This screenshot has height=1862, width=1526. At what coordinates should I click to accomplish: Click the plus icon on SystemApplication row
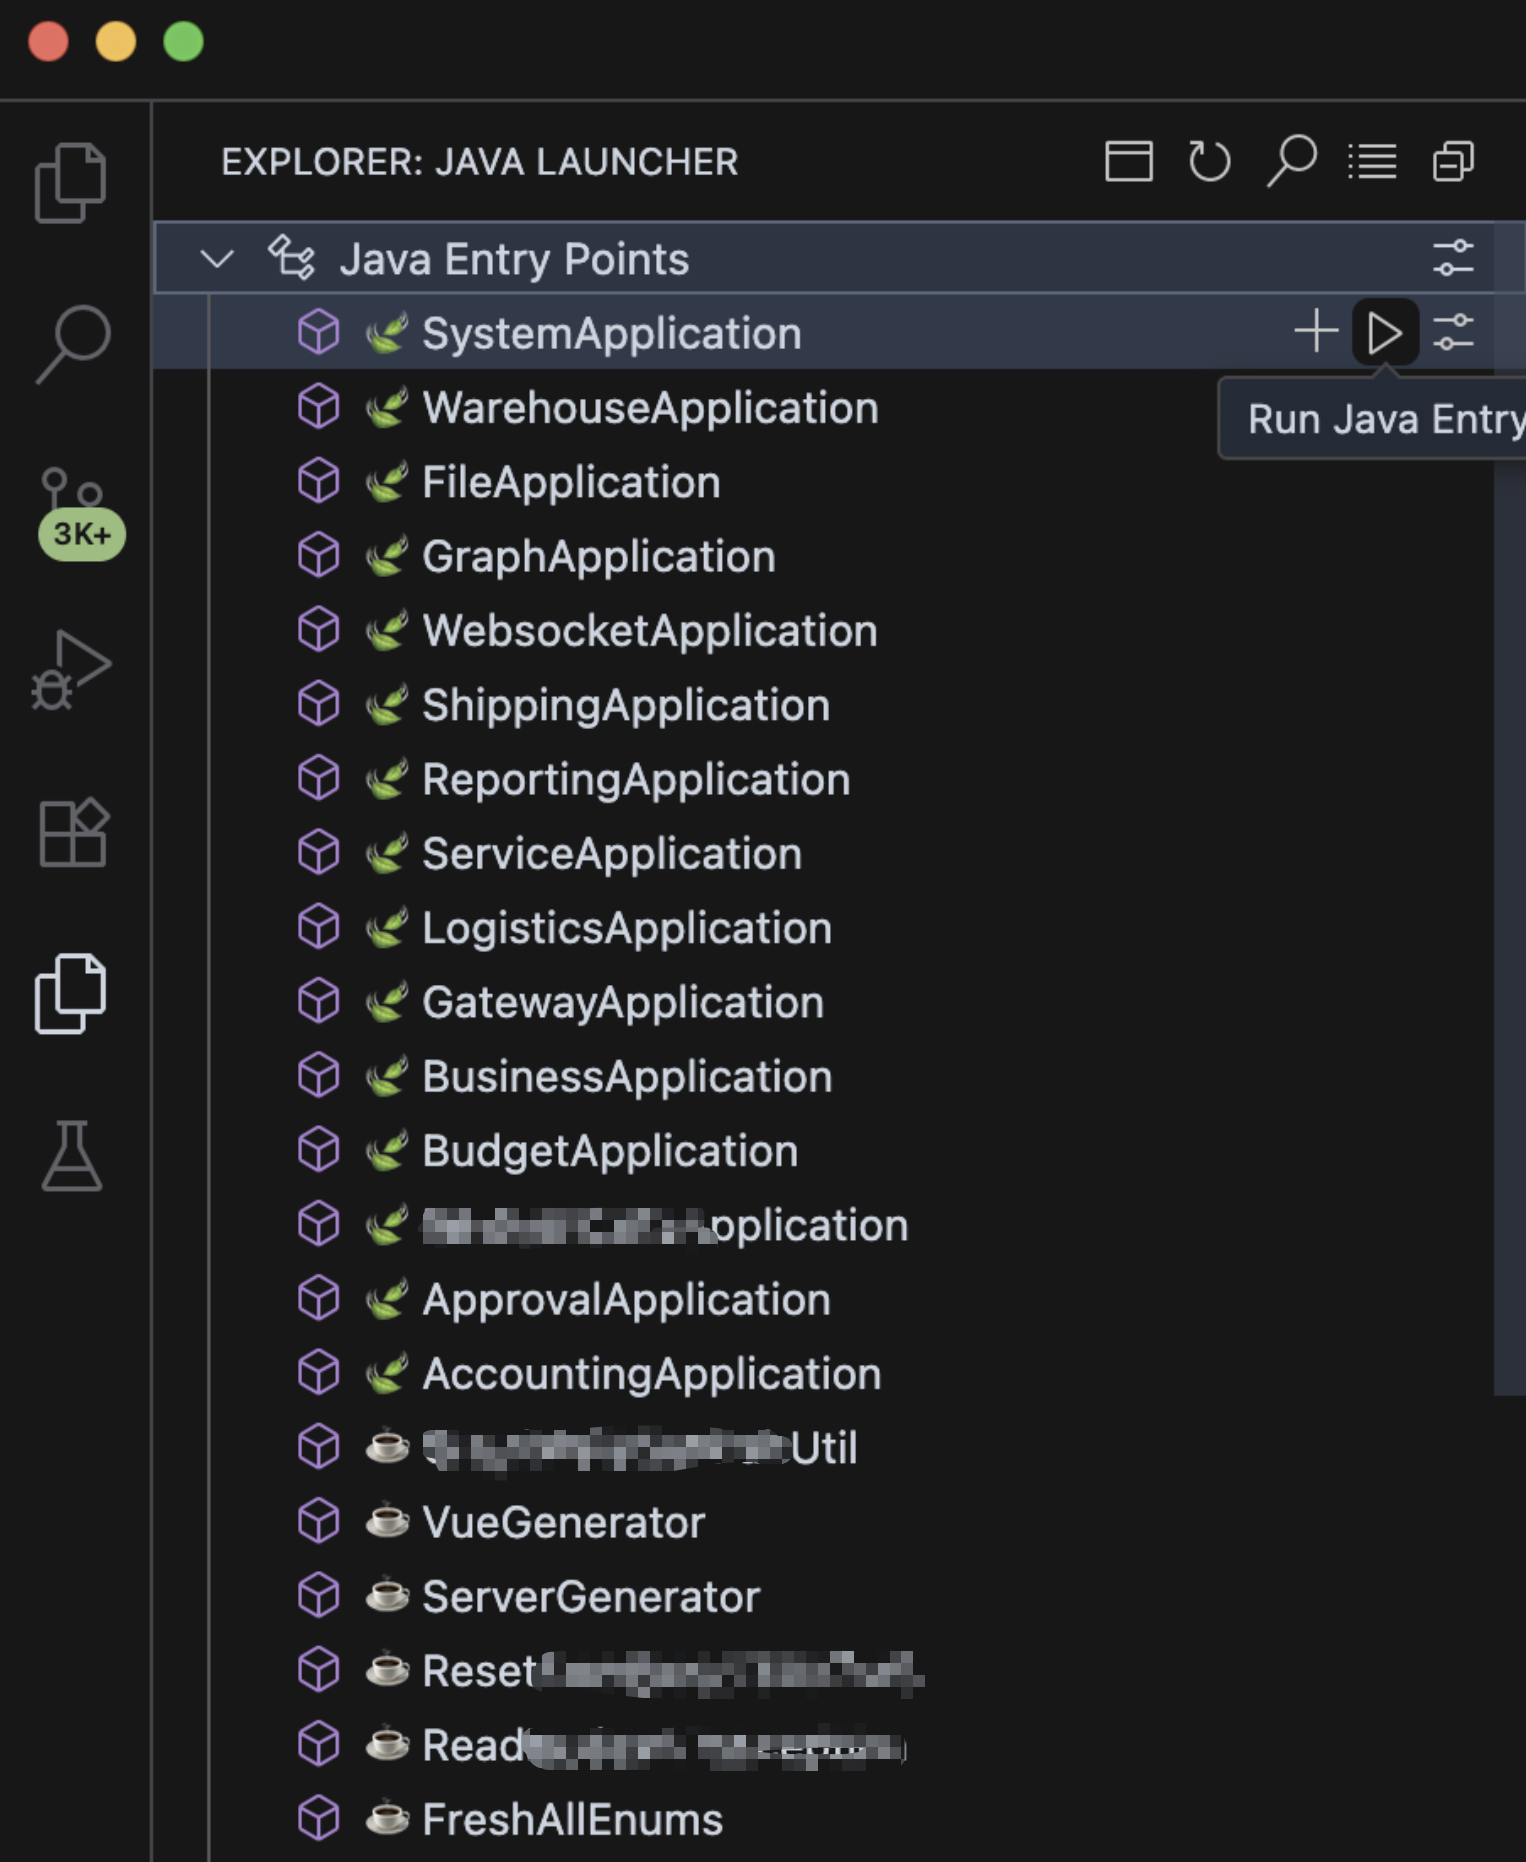pos(1316,331)
